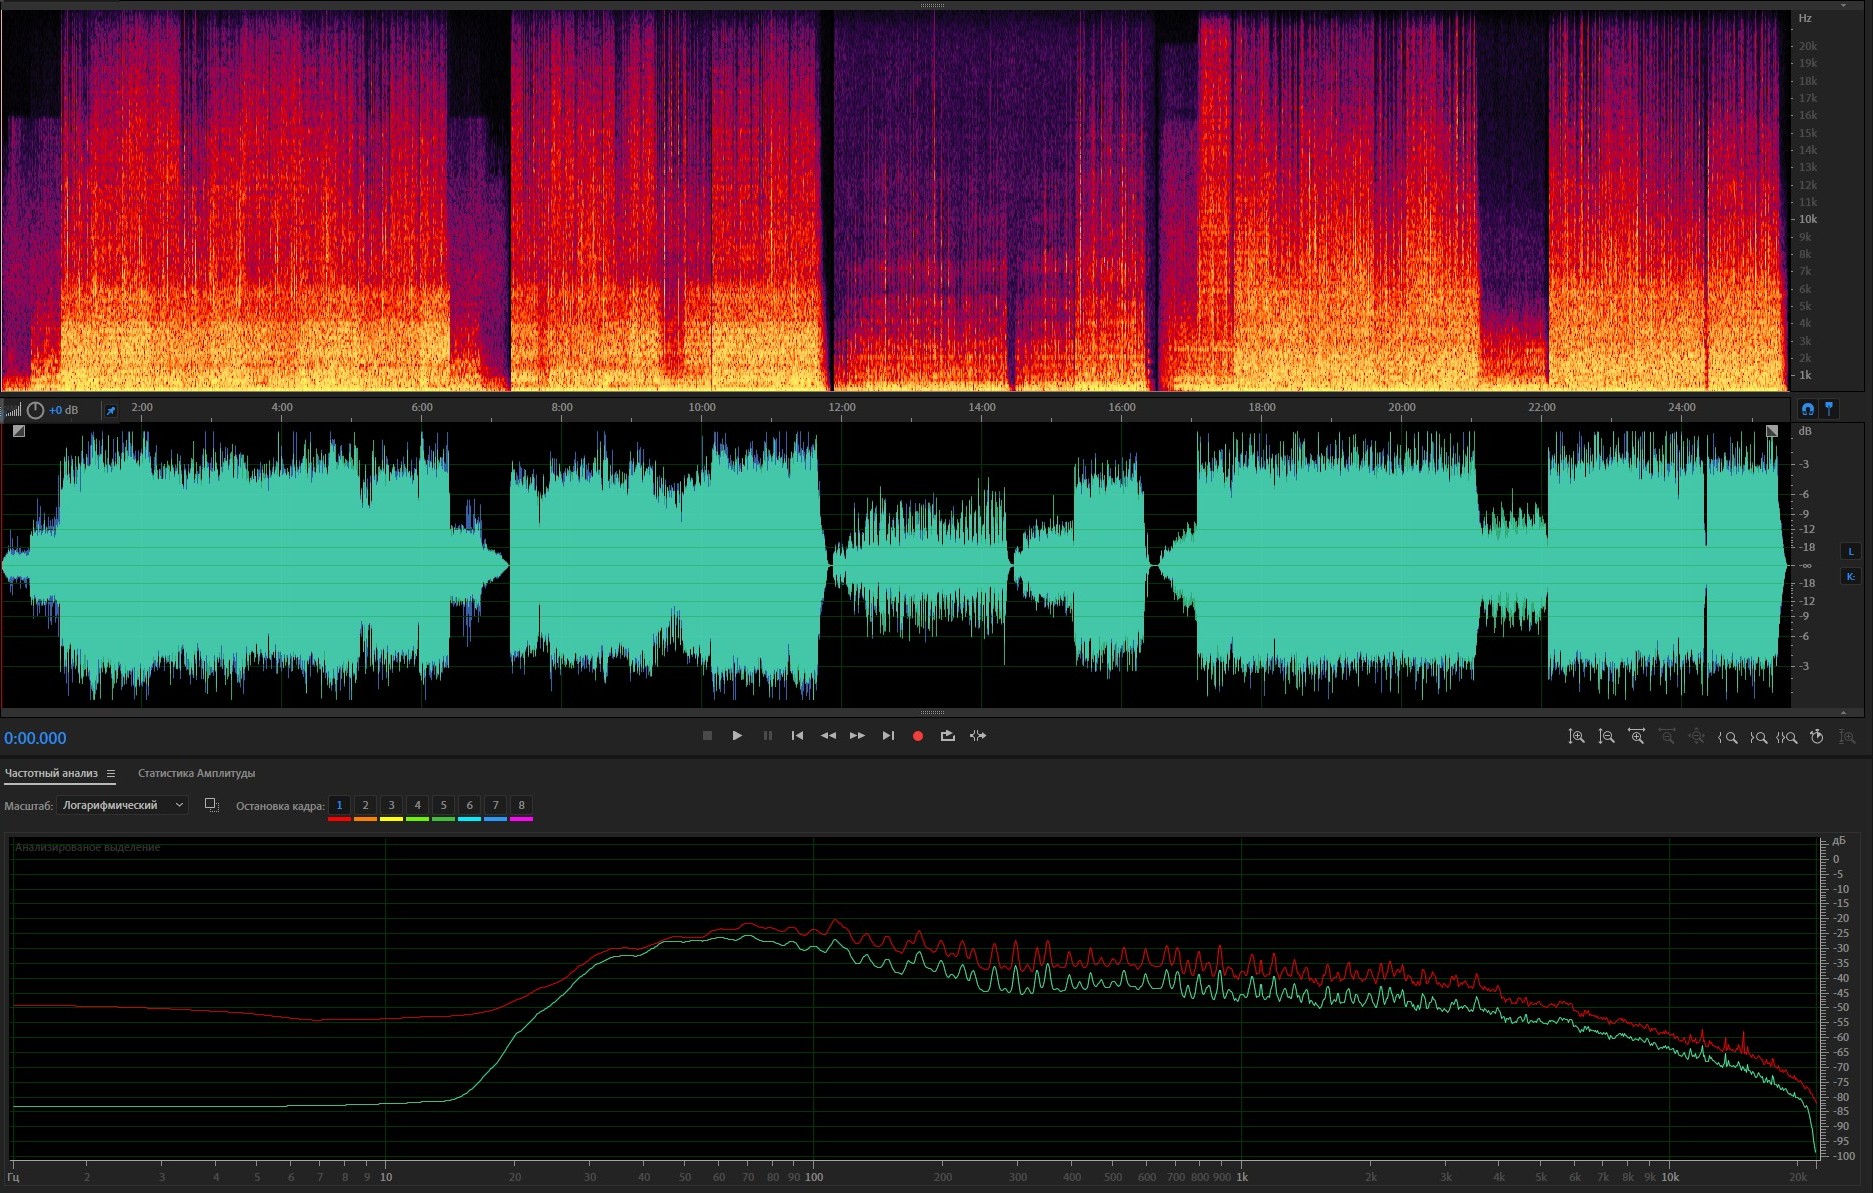This screenshot has height=1193, width=1873.
Task: Switch to Статистика Амплитуды tab
Action: tap(196, 774)
